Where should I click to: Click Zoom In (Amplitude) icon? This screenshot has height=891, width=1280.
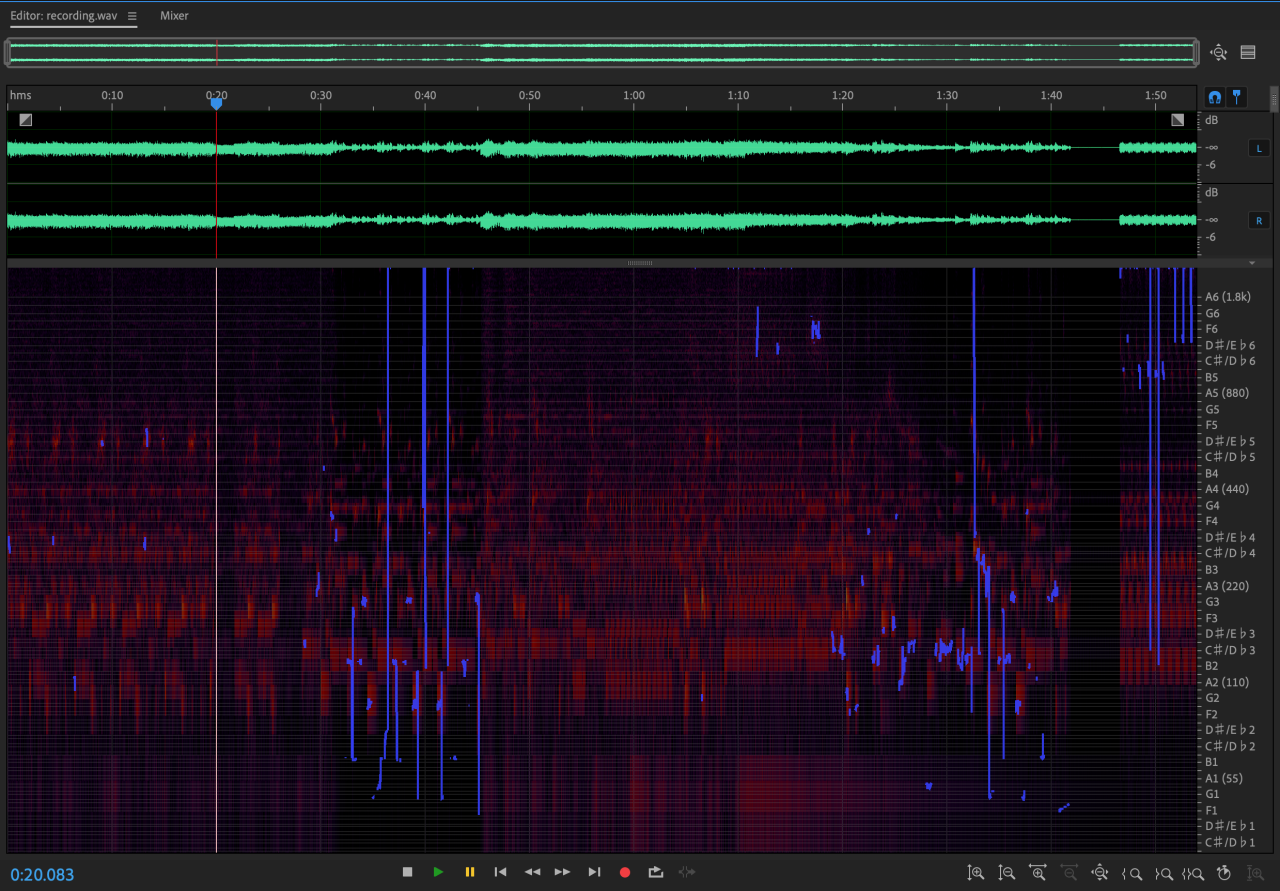point(975,873)
